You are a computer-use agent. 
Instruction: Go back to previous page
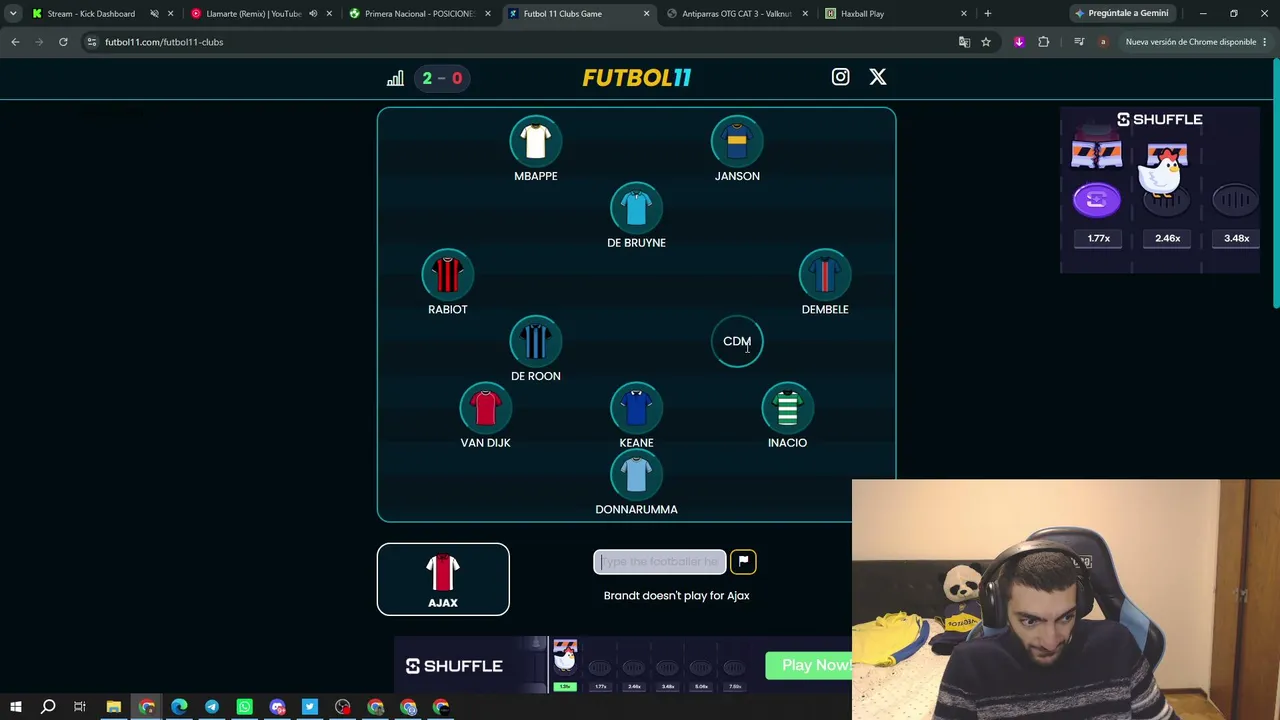point(15,42)
